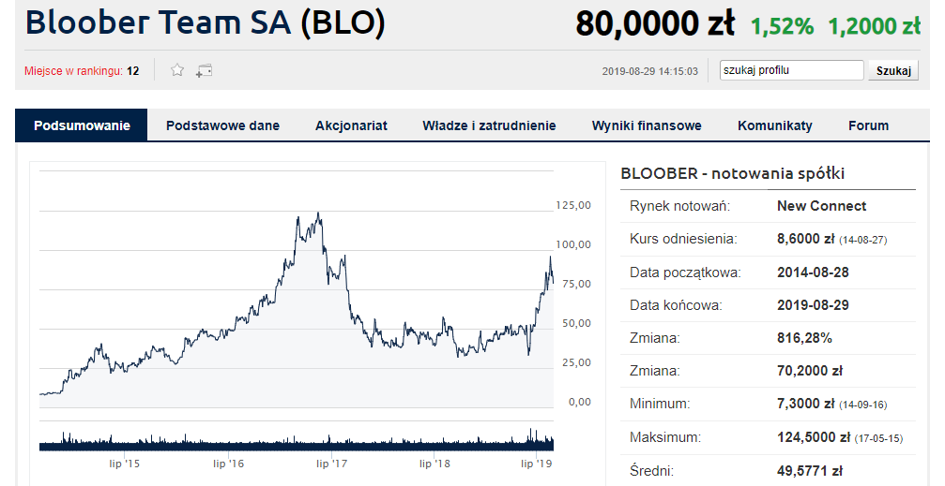This screenshot has height=486, width=945.
Task: Click the 1,52% change value
Action: (782, 27)
